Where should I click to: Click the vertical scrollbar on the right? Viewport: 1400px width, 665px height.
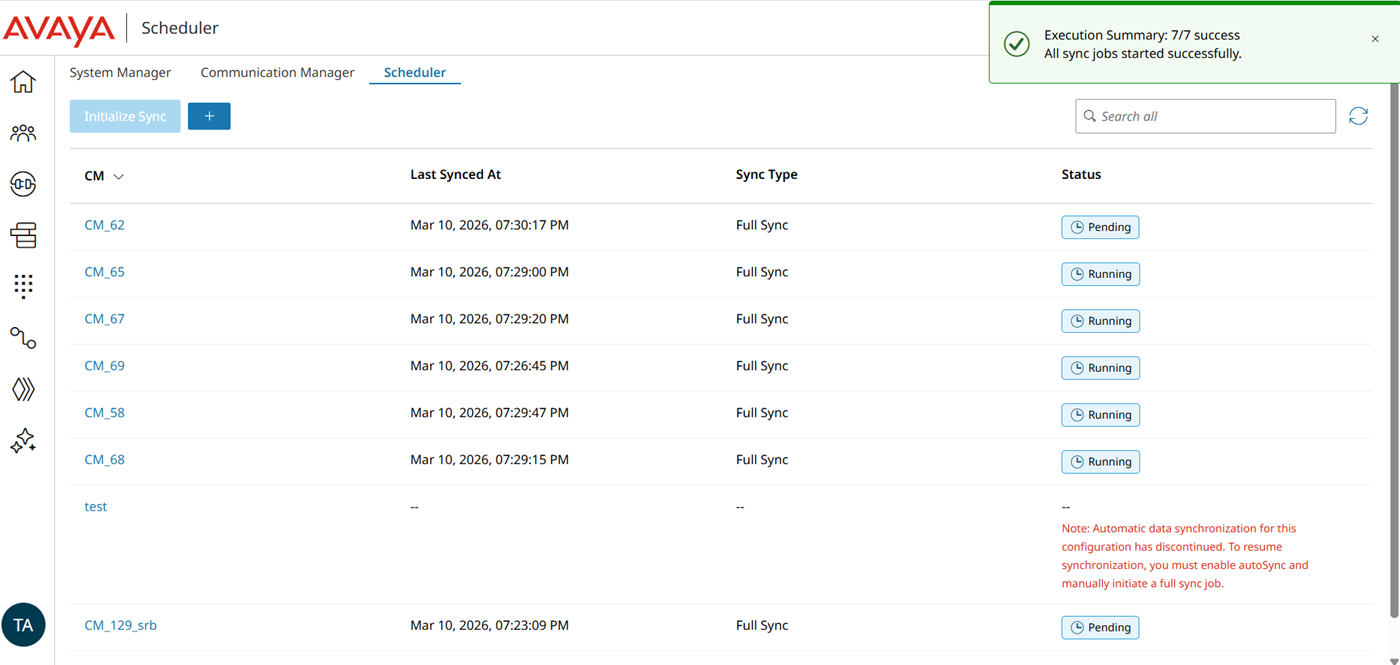point(1393,350)
